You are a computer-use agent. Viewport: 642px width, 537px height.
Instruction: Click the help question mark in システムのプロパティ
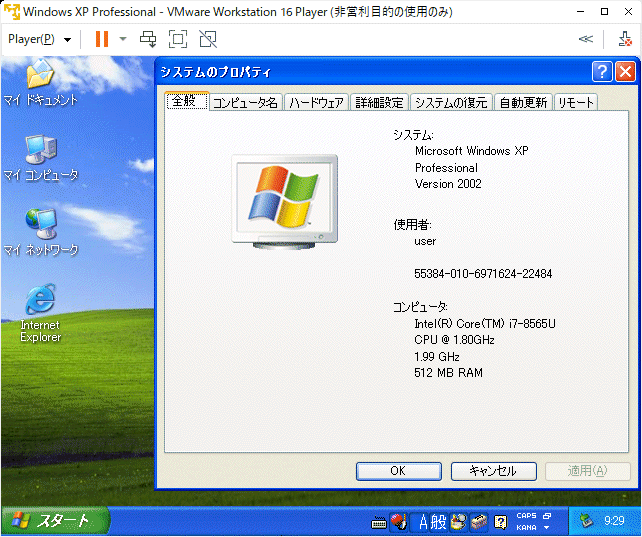point(602,72)
